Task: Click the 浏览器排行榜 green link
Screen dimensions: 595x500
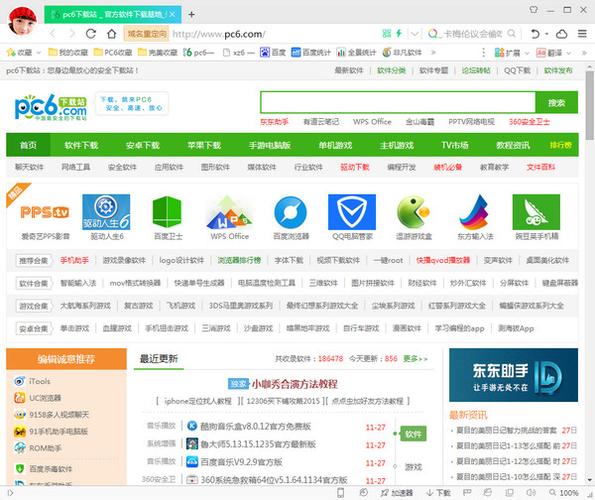Action: [239, 260]
